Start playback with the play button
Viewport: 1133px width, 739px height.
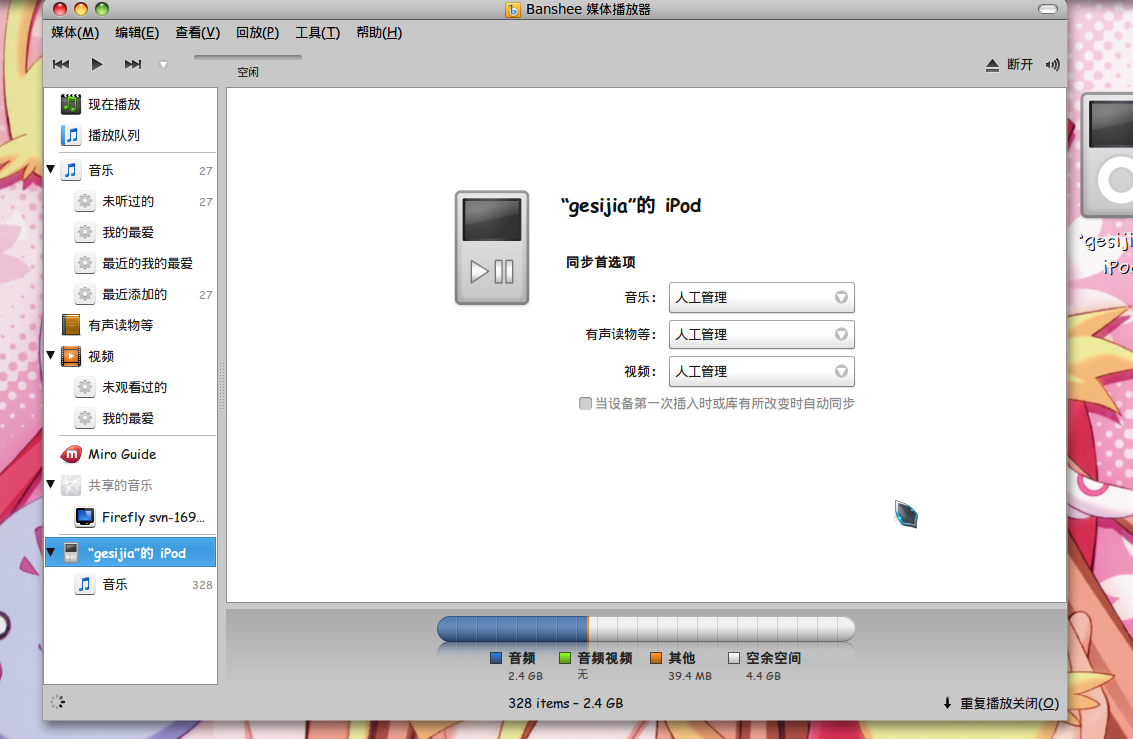pos(97,64)
